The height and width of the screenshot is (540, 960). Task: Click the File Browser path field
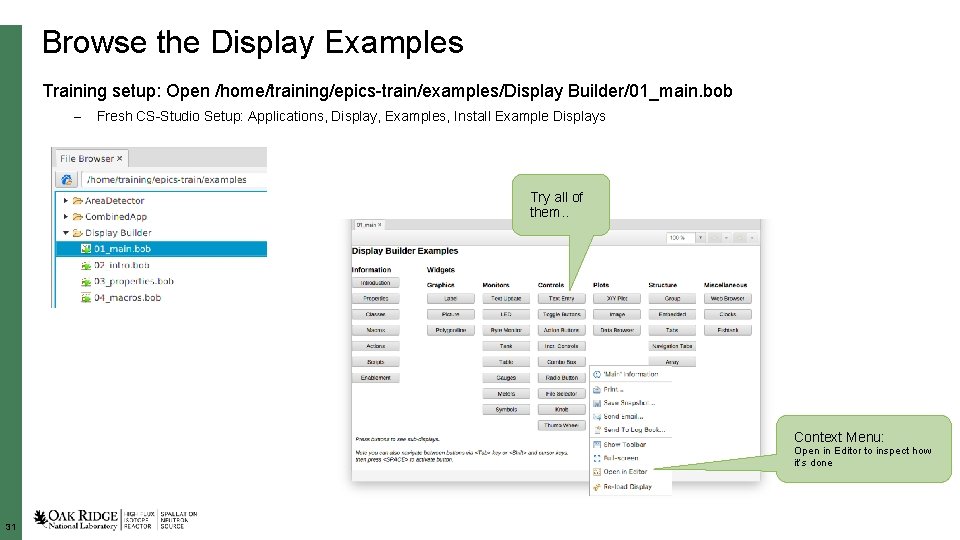[174, 179]
